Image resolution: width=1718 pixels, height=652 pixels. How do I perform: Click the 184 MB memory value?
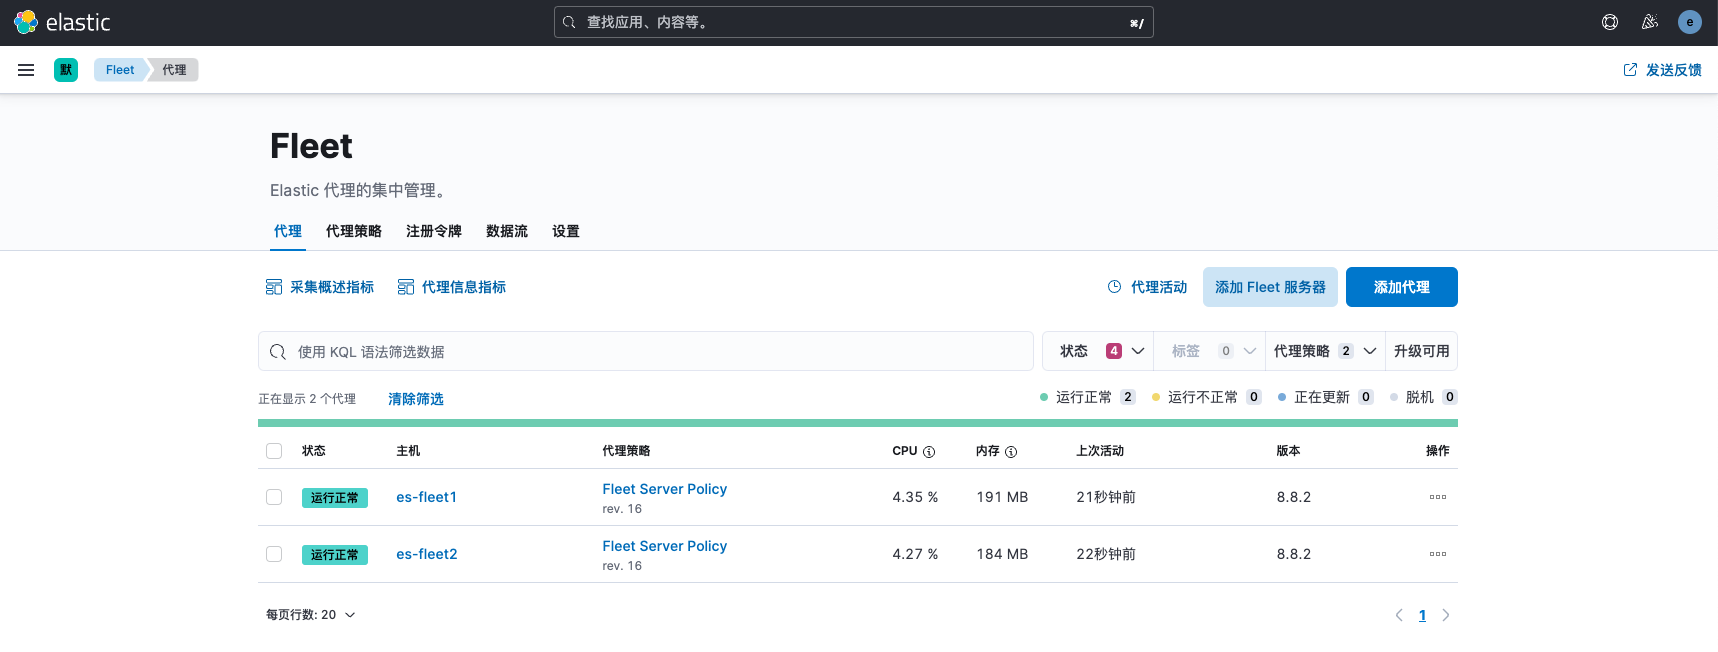(1002, 554)
